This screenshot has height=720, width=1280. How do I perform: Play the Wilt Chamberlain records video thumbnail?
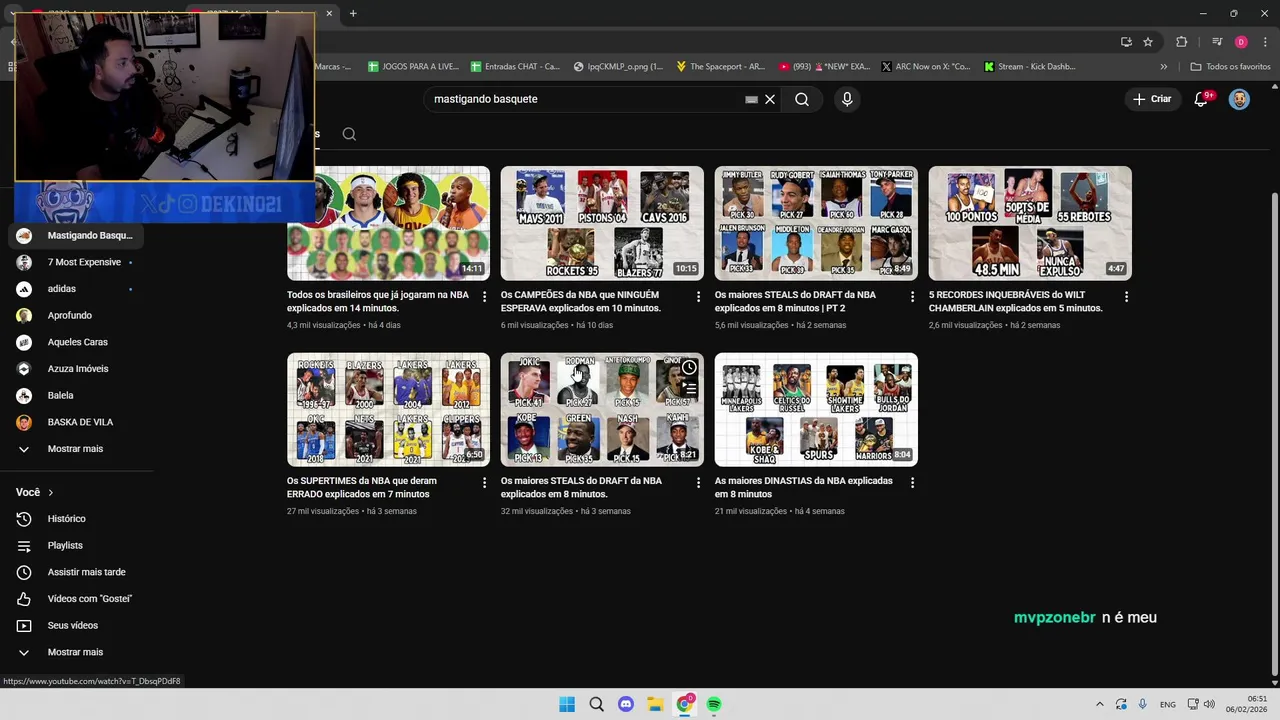coord(1030,223)
